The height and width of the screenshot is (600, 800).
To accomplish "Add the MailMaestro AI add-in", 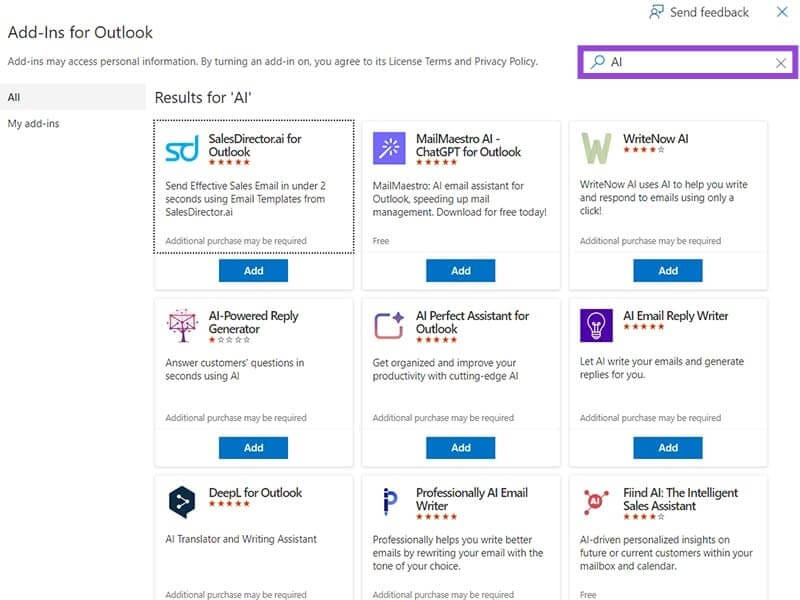I will tap(460, 270).
